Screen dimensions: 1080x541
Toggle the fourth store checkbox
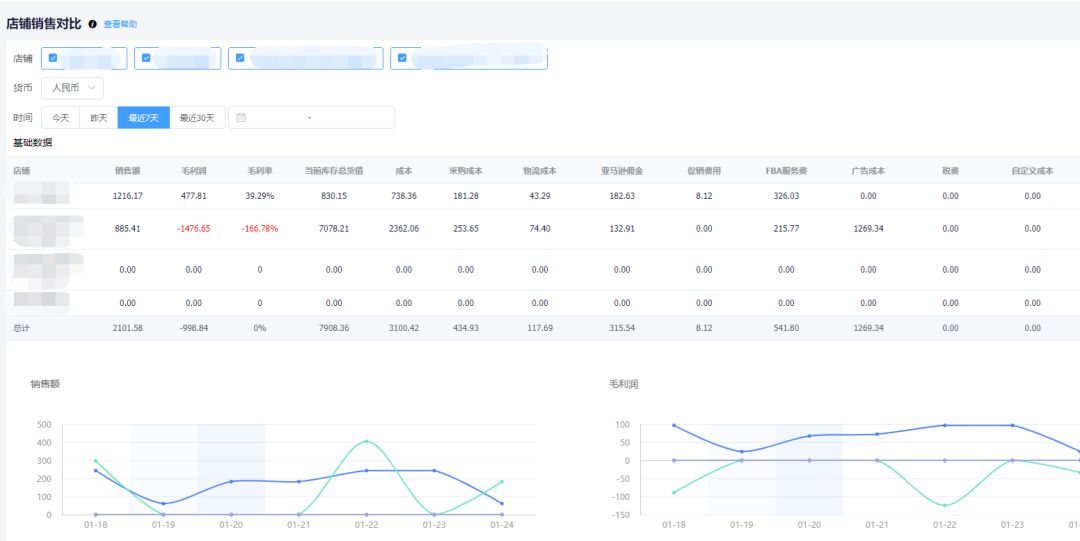(x=402, y=58)
